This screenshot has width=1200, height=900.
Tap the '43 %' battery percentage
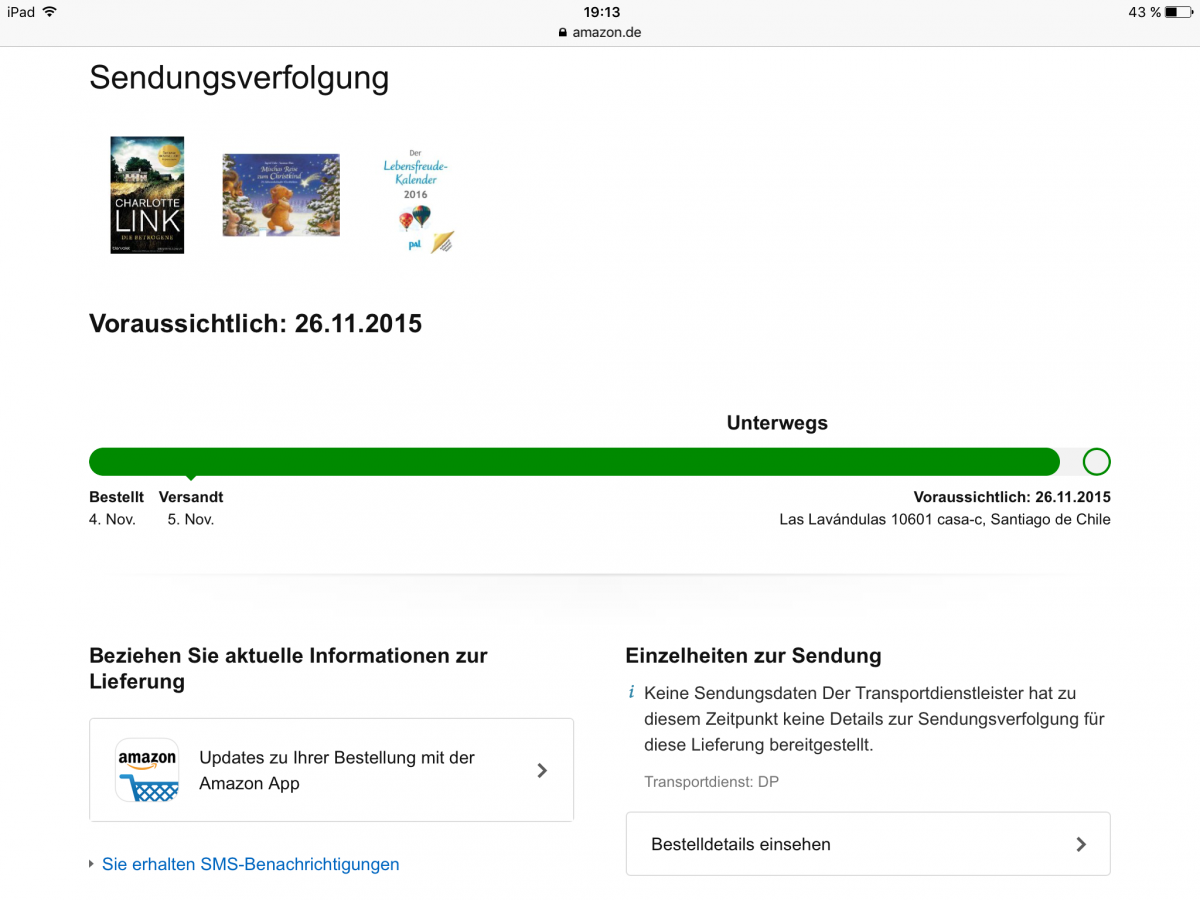coord(1144,12)
